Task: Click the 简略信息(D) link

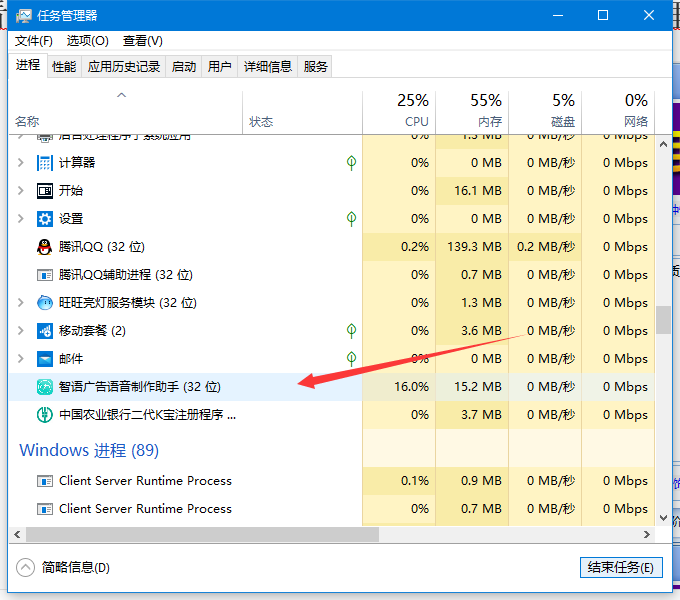Action: (x=76, y=567)
